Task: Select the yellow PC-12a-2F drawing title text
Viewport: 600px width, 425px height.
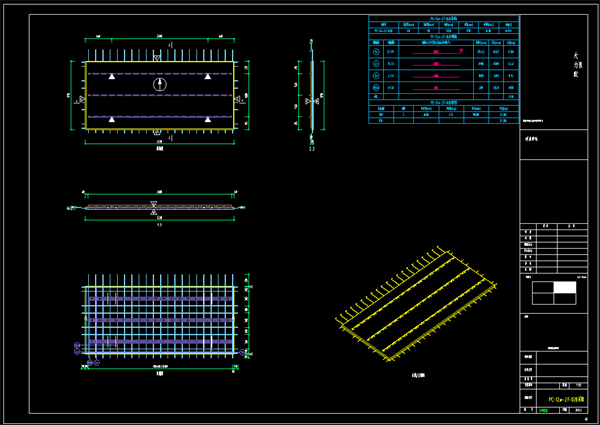Action: coord(566,399)
